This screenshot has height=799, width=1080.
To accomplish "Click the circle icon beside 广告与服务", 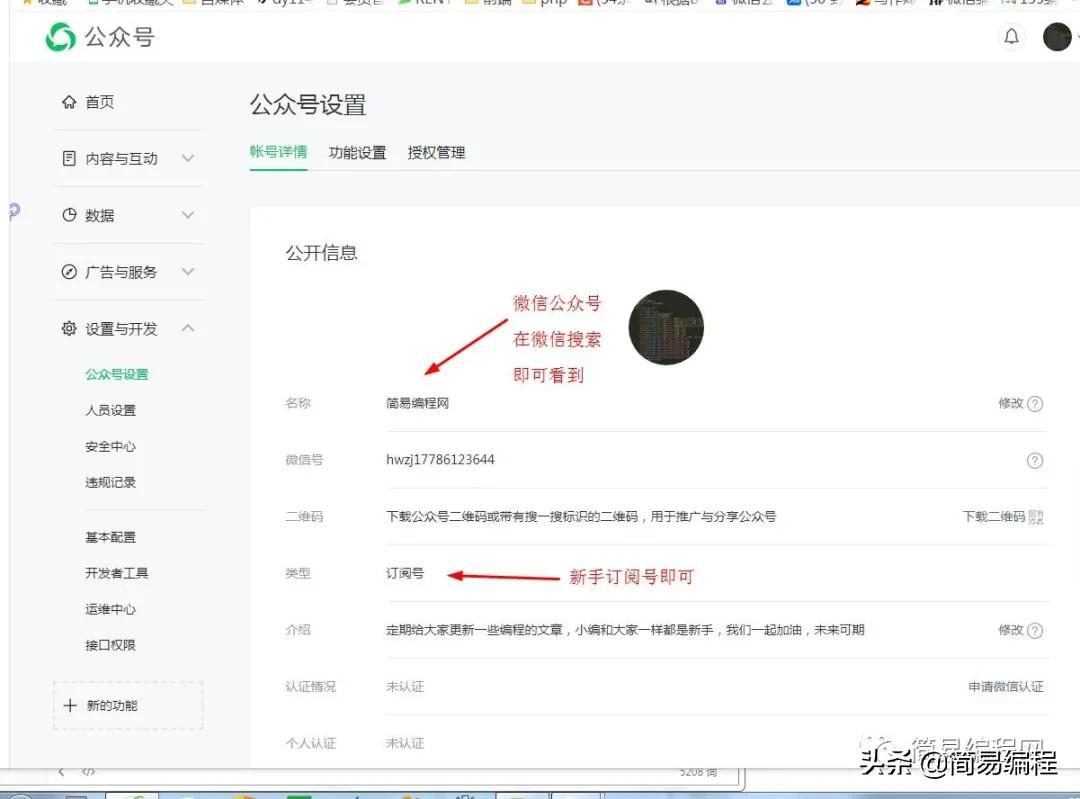I will [68, 271].
